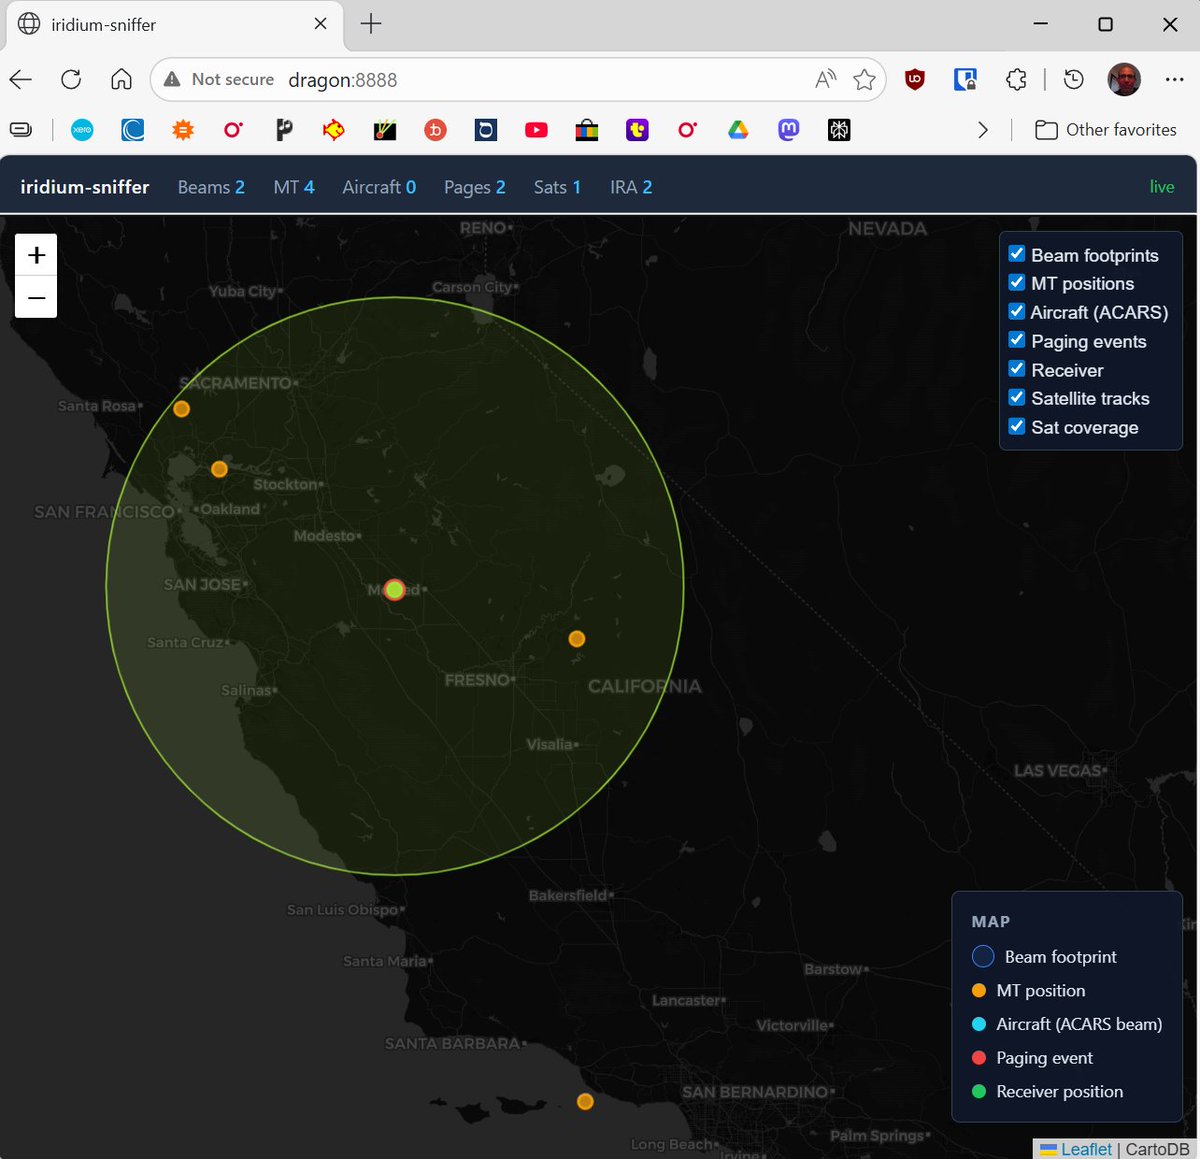Click the browser back arrow

21,80
